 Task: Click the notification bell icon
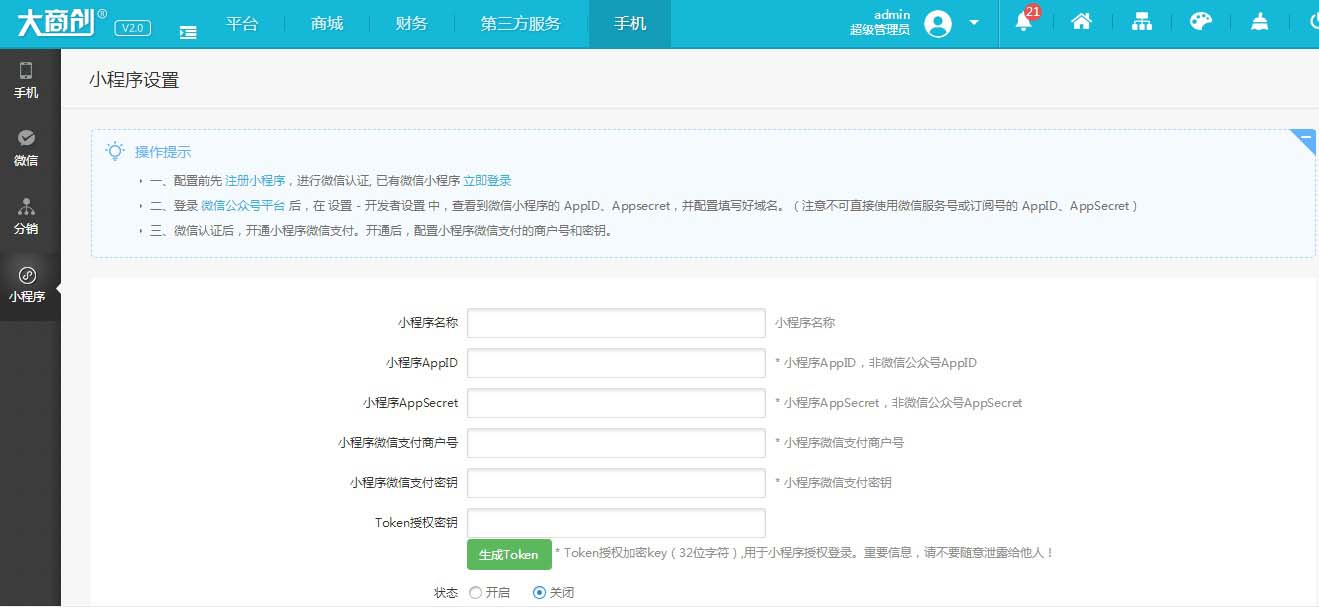(1024, 22)
